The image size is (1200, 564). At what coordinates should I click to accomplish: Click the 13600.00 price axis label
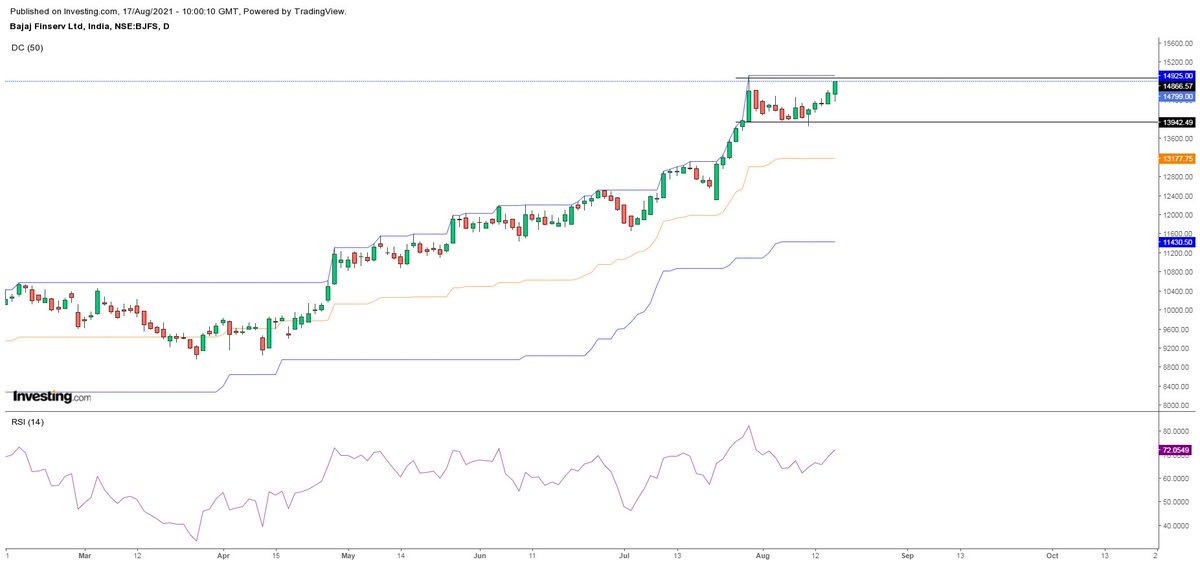(x=1177, y=139)
